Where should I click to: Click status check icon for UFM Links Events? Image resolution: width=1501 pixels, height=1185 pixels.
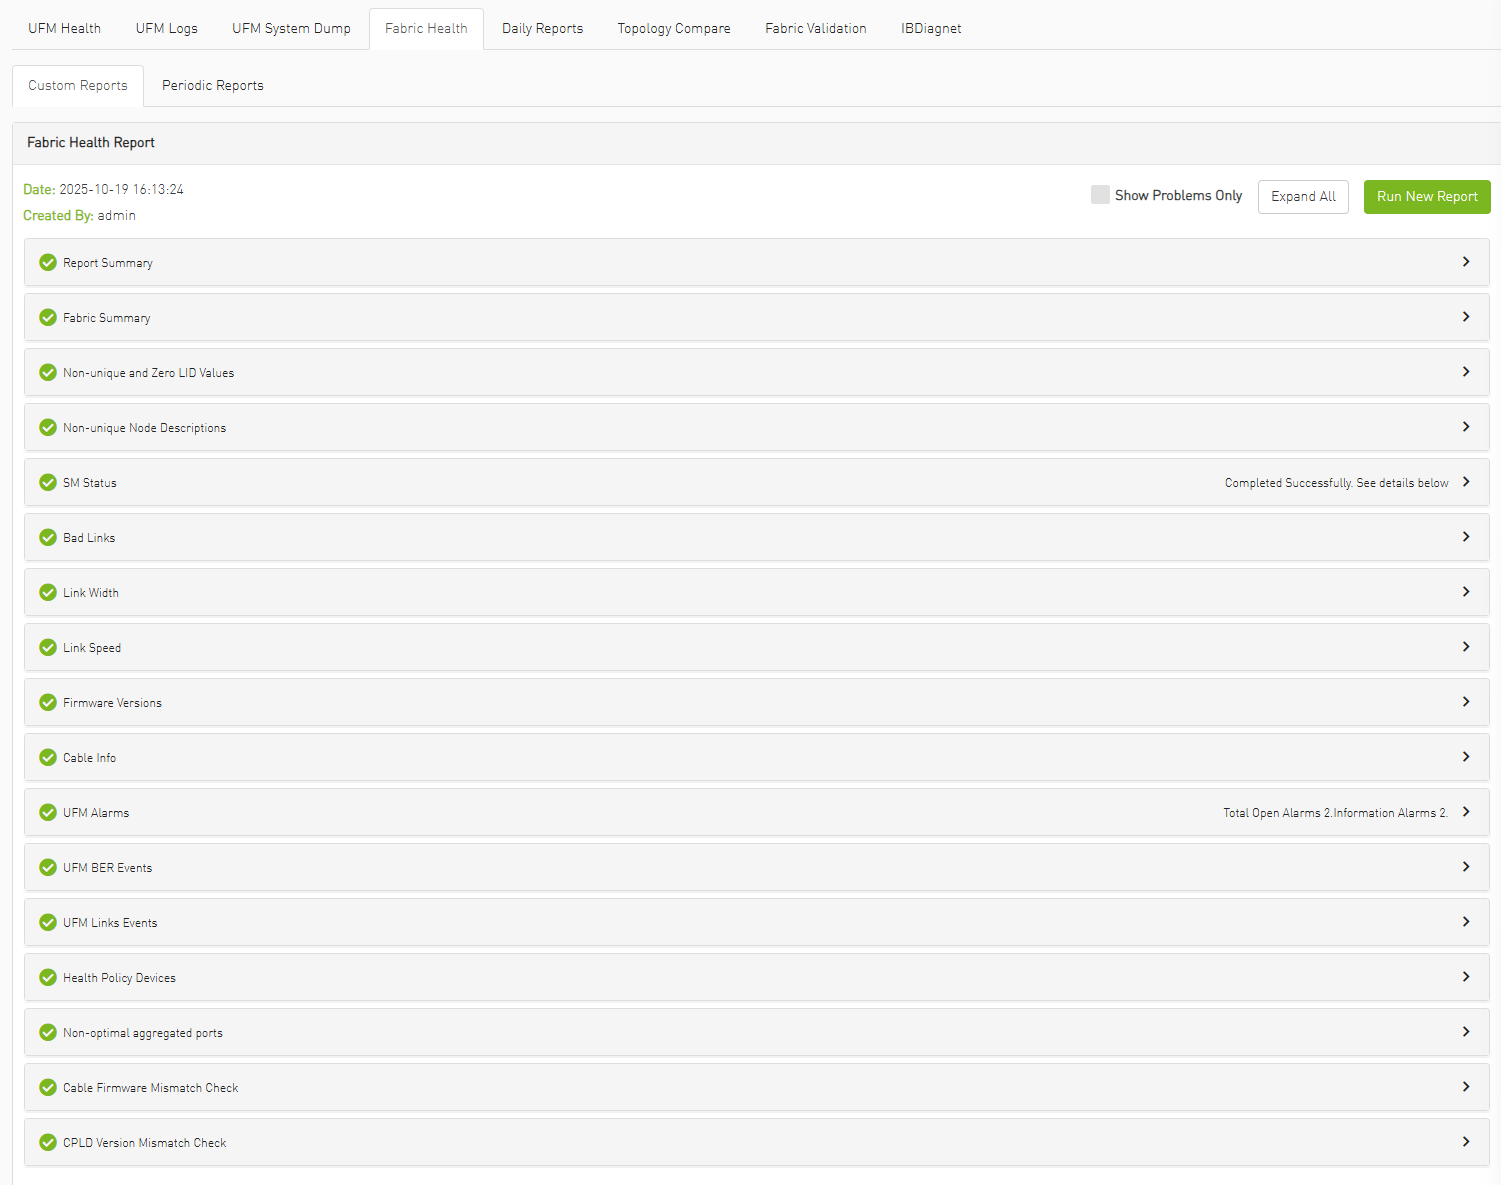tap(48, 922)
